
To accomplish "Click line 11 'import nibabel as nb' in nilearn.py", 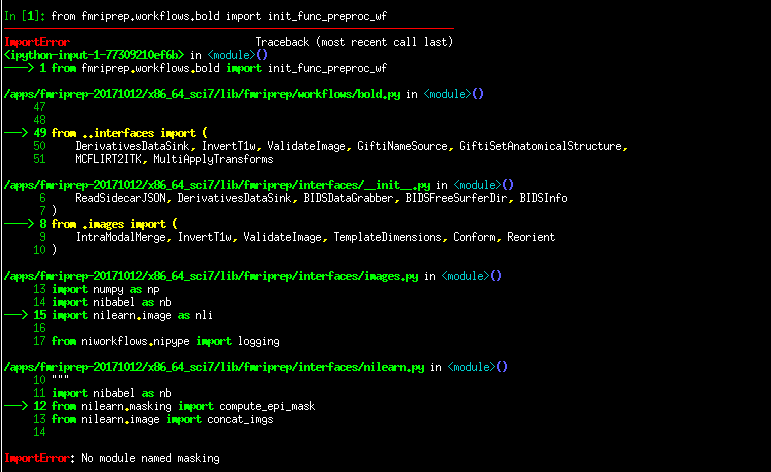I will [112, 393].
